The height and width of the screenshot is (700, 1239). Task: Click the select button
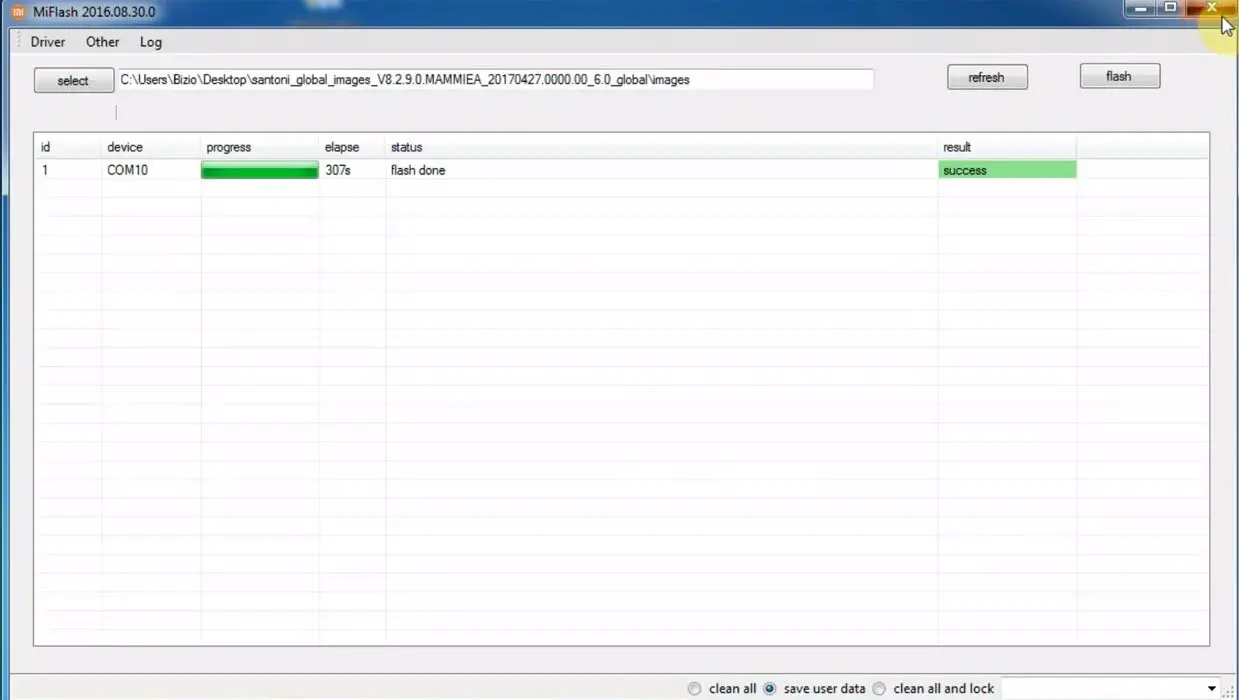click(x=73, y=81)
